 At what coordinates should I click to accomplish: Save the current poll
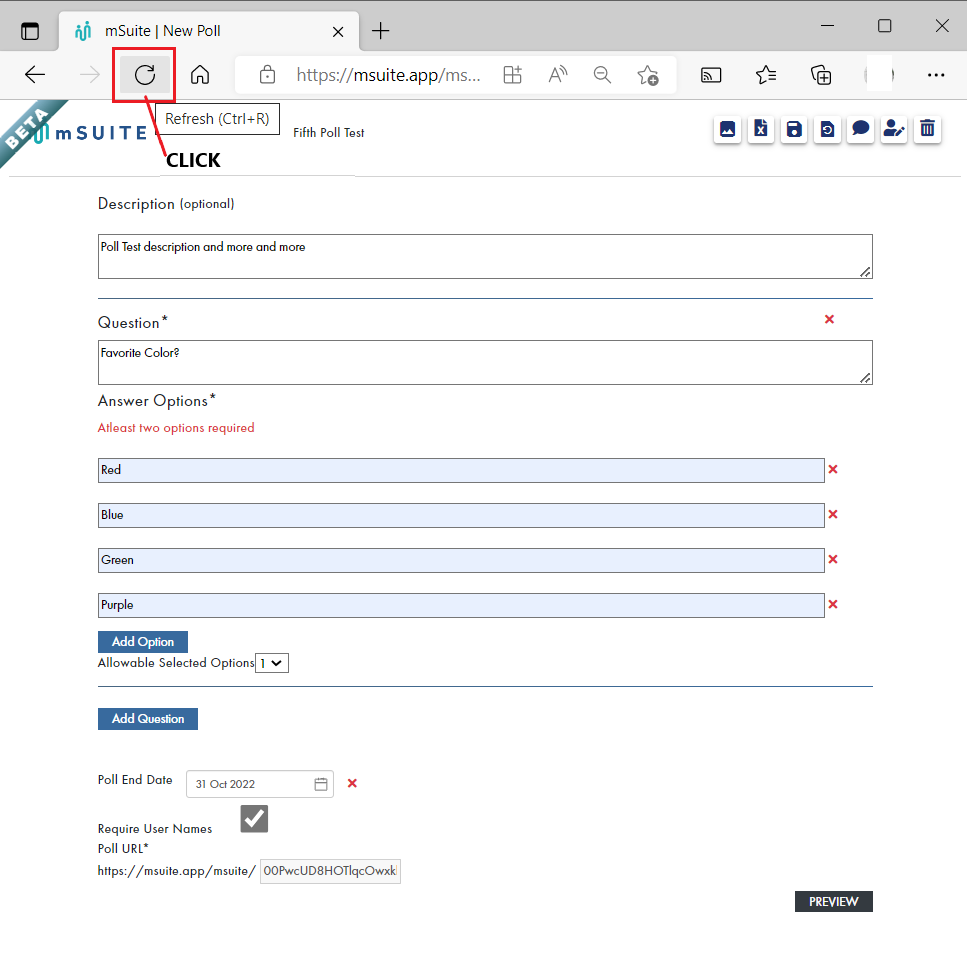(x=793, y=129)
